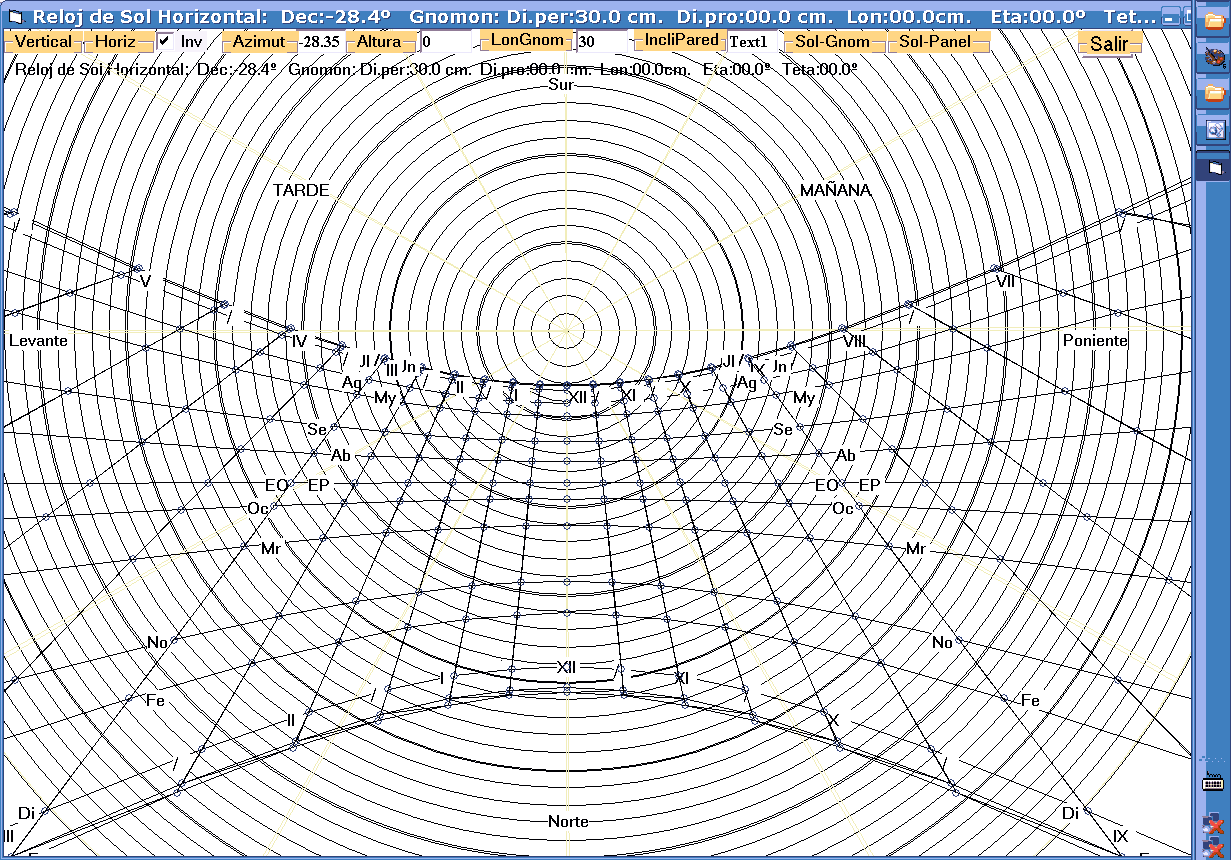The width and height of the screenshot is (1231, 860).
Task: Focus the Altura value field showing 0
Action: [x=445, y=41]
